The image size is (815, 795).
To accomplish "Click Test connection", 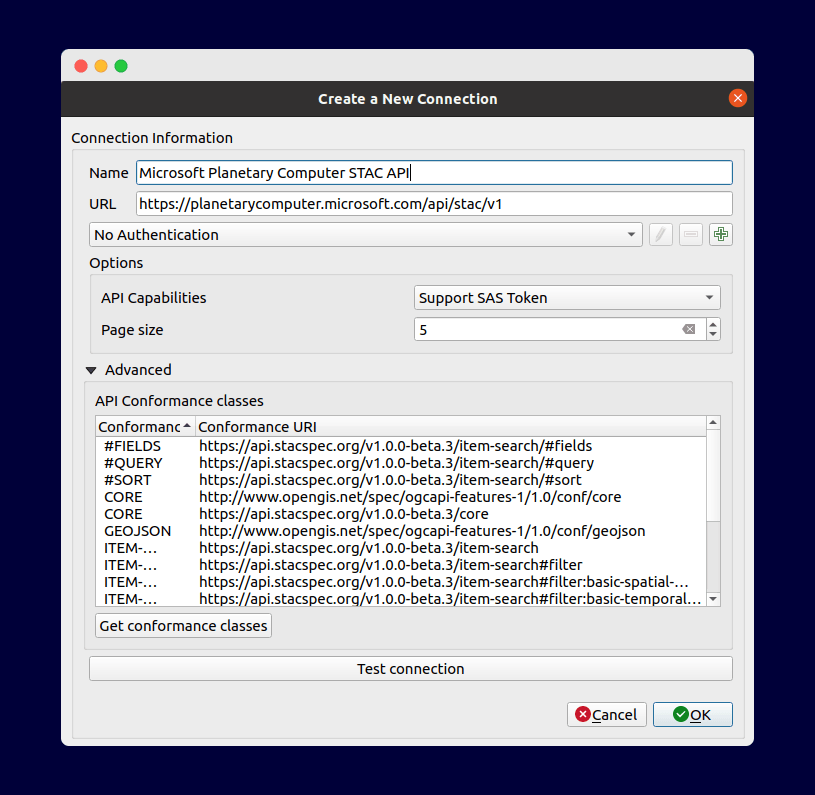I will point(410,668).
